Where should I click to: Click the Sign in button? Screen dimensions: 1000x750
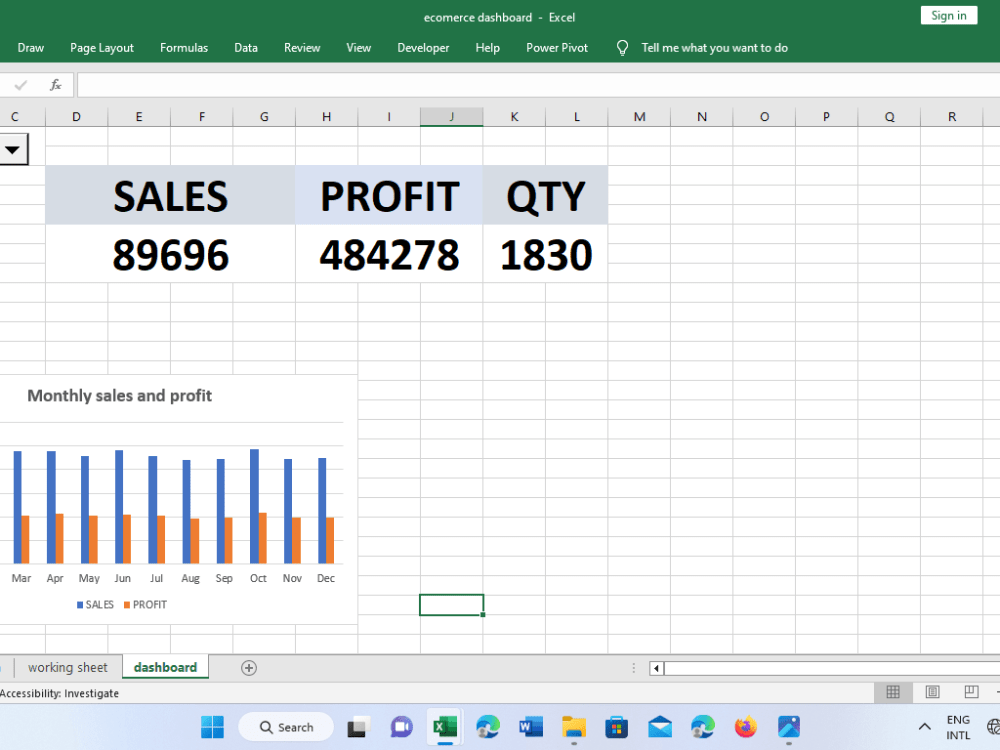(x=947, y=15)
